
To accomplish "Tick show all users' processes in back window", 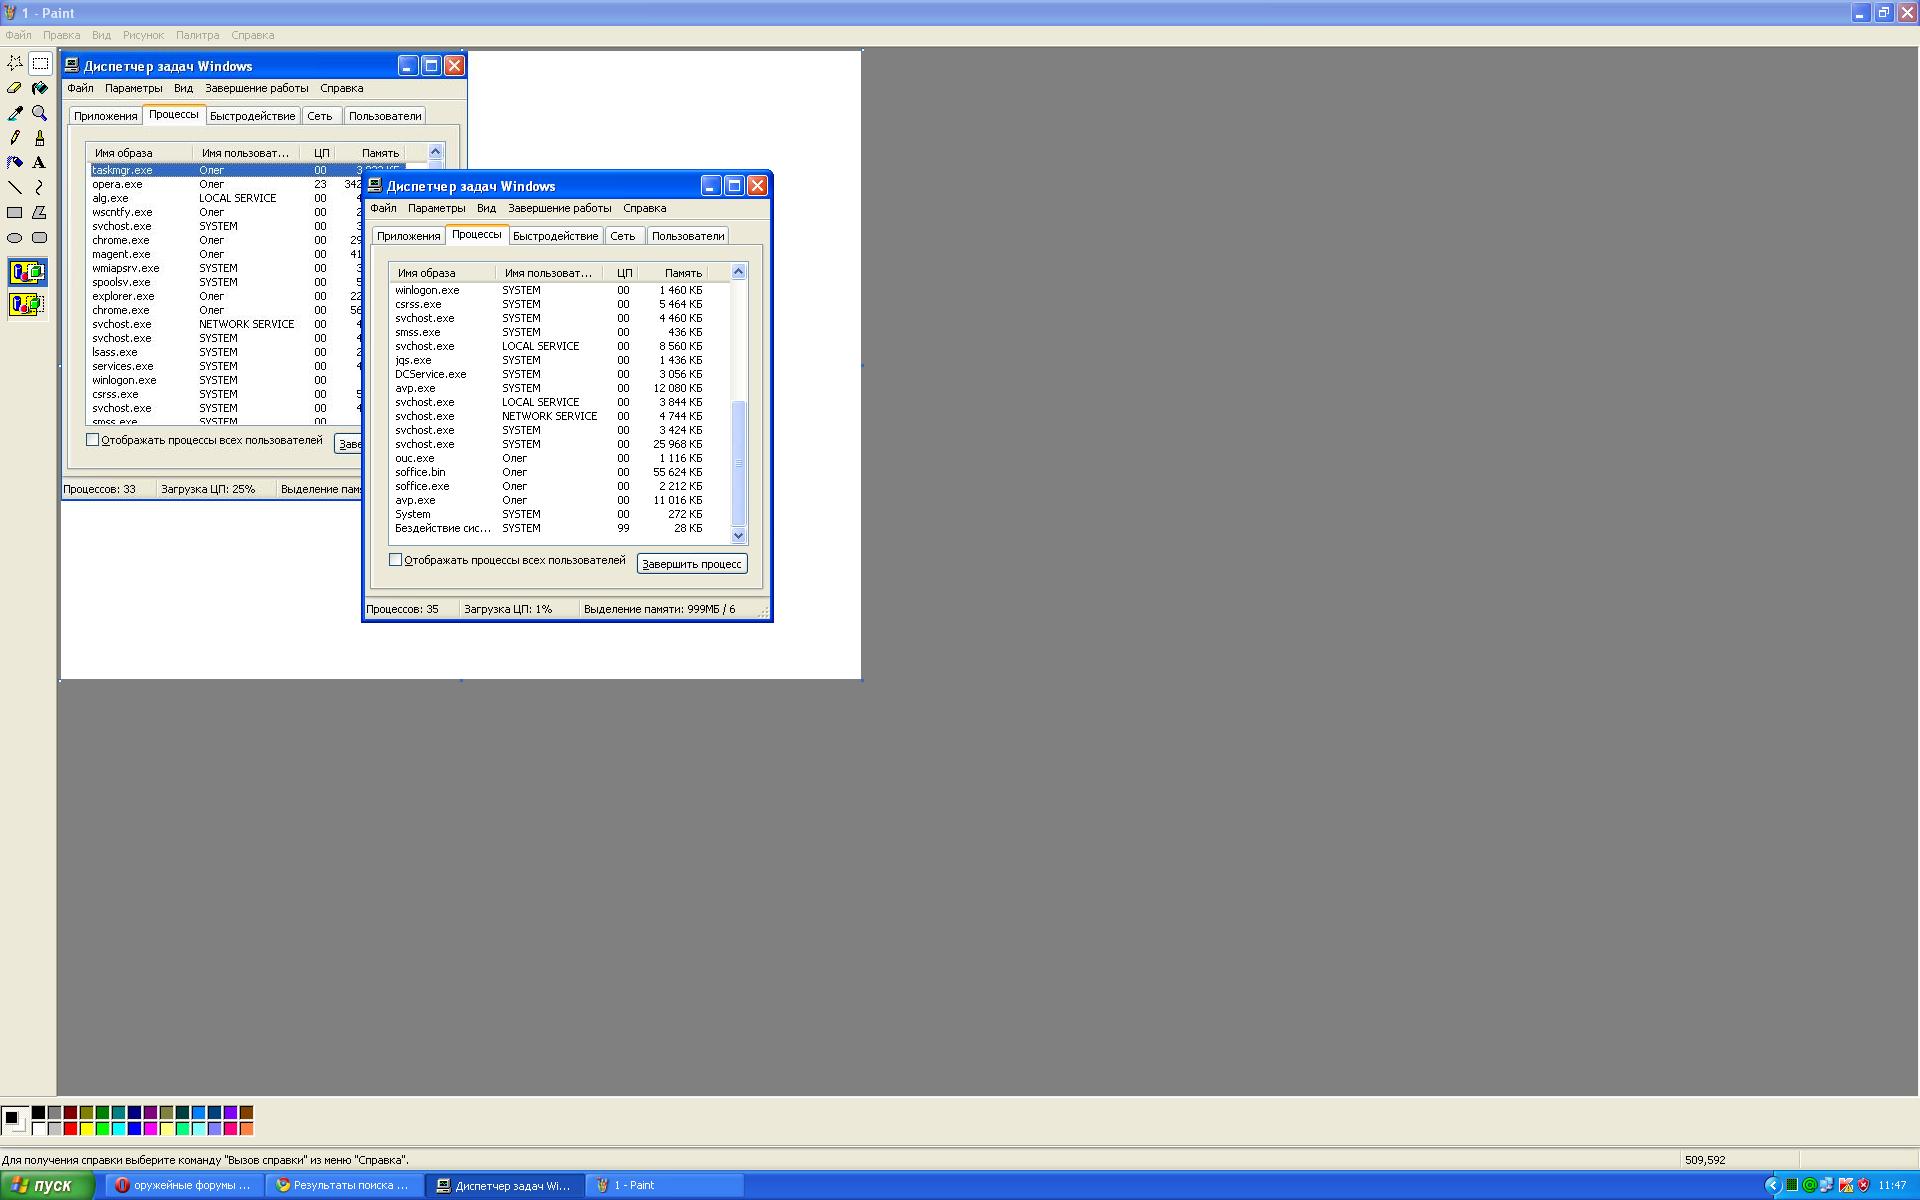I will (93, 440).
